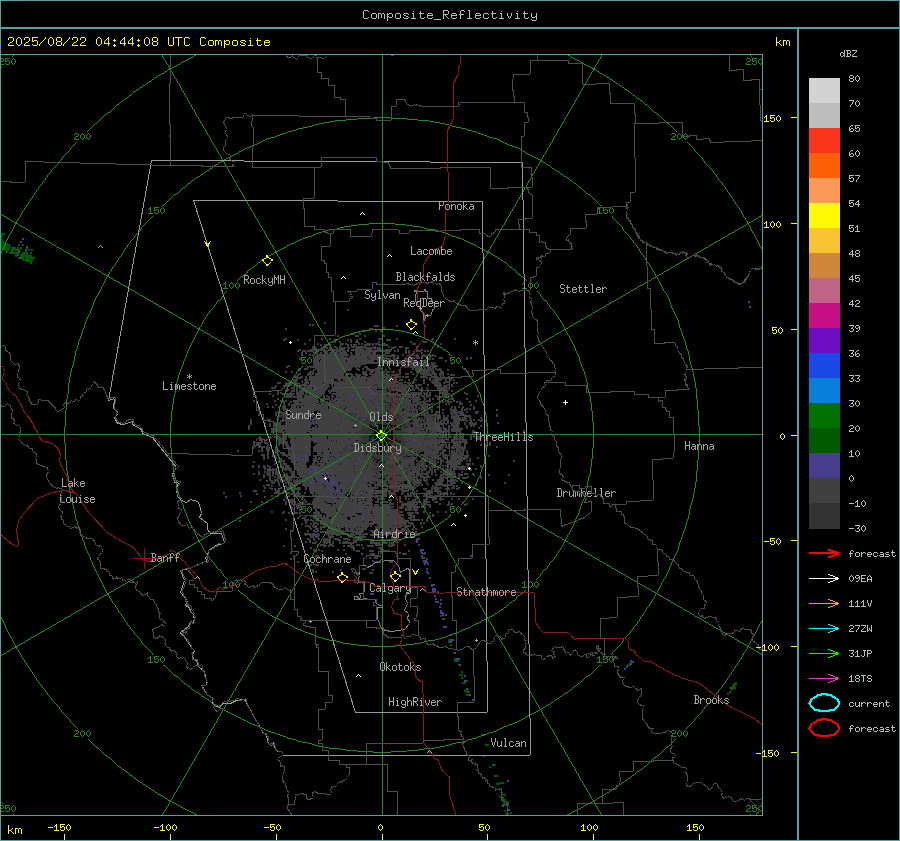Click the 20 dBZ green color swatch

tap(824, 416)
